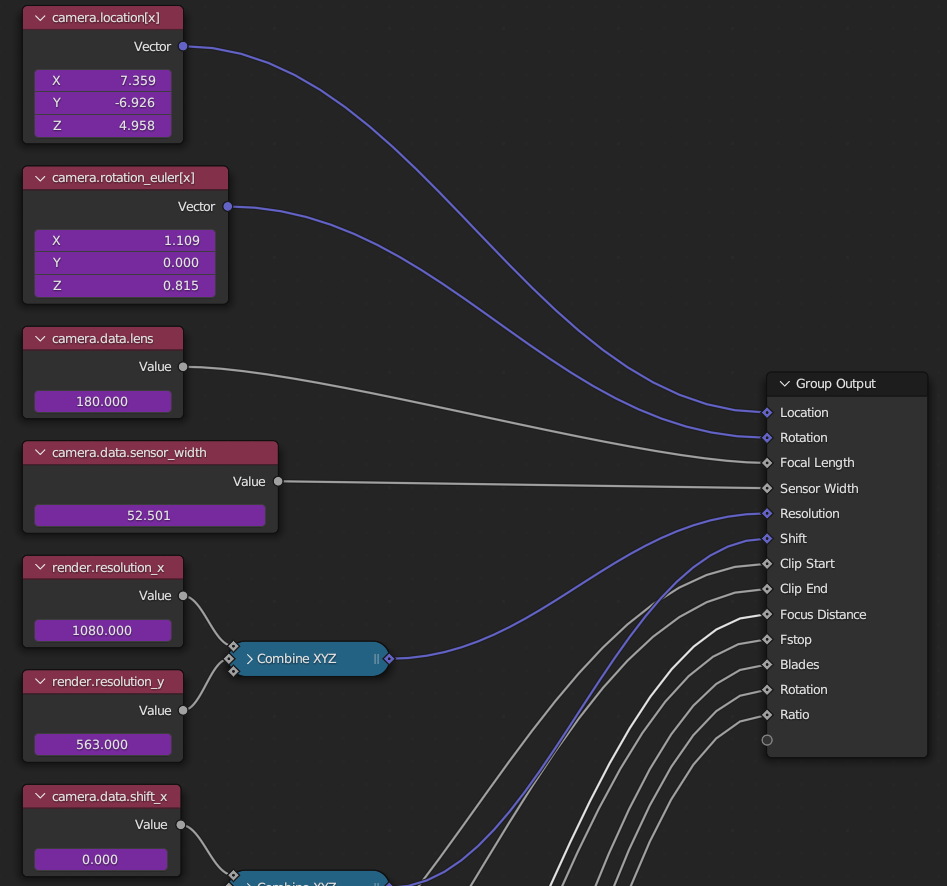Click the Clip Start input socket
Image resolution: width=947 pixels, height=886 pixels.
point(767,563)
